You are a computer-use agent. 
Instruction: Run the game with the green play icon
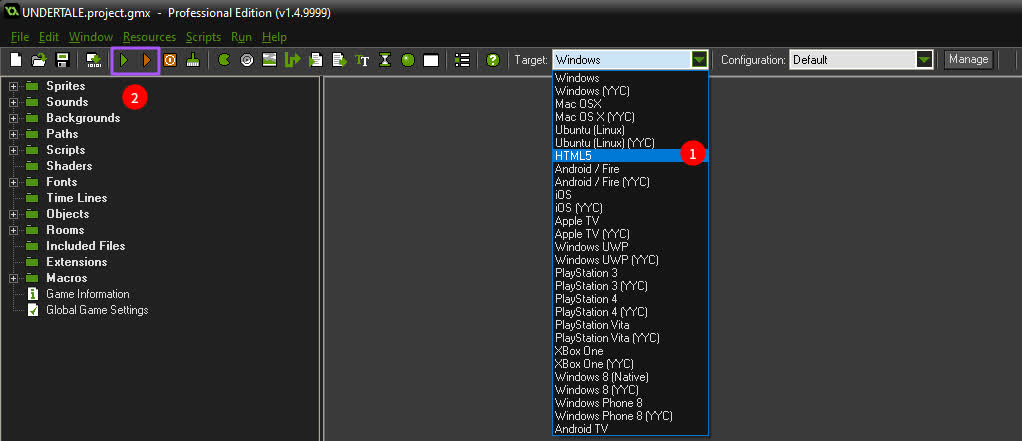(124, 60)
